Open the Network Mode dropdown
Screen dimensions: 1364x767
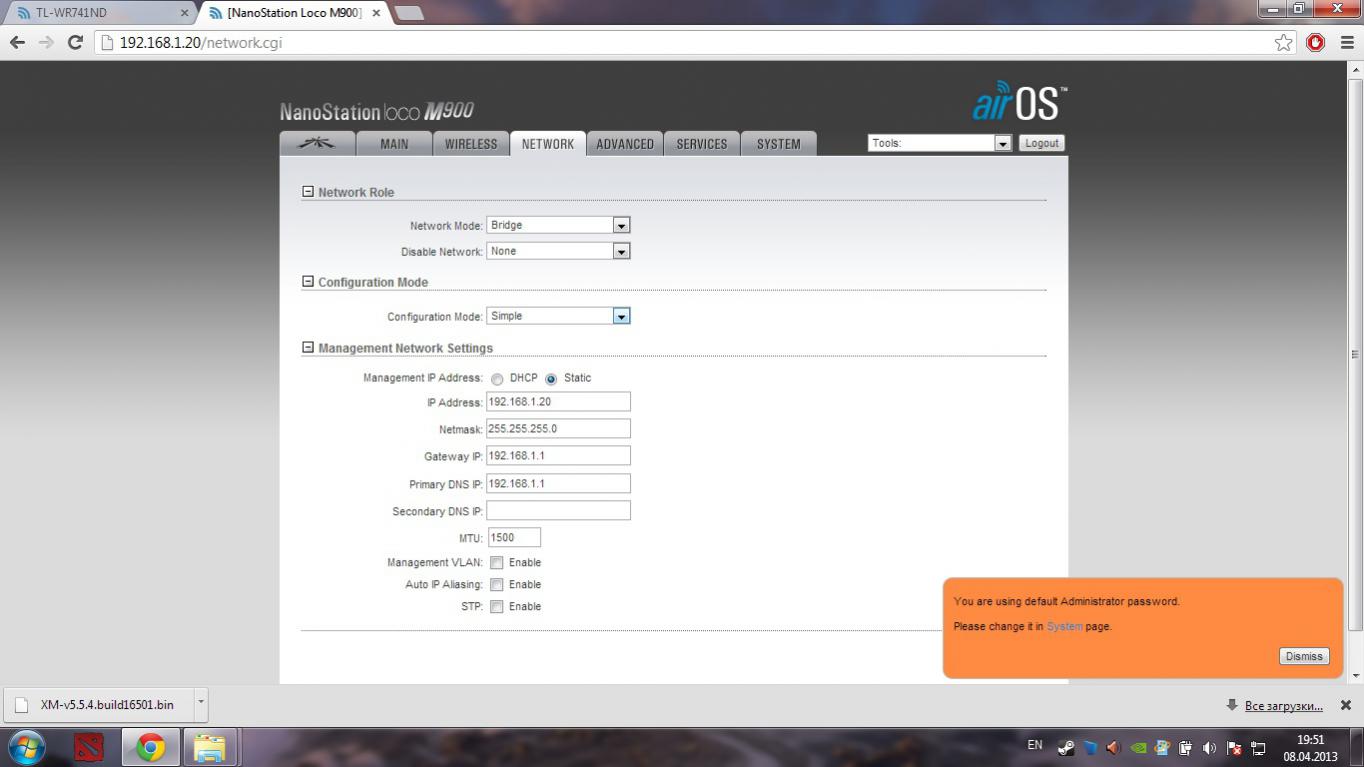tap(558, 225)
